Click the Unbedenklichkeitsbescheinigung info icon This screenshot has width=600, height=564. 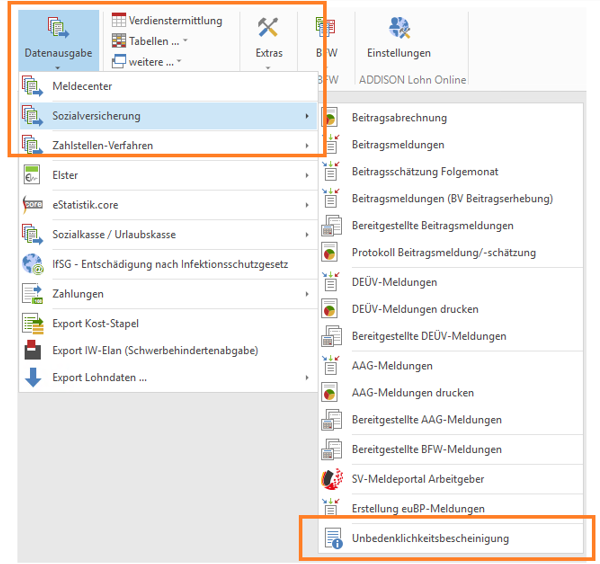(x=333, y=538)
